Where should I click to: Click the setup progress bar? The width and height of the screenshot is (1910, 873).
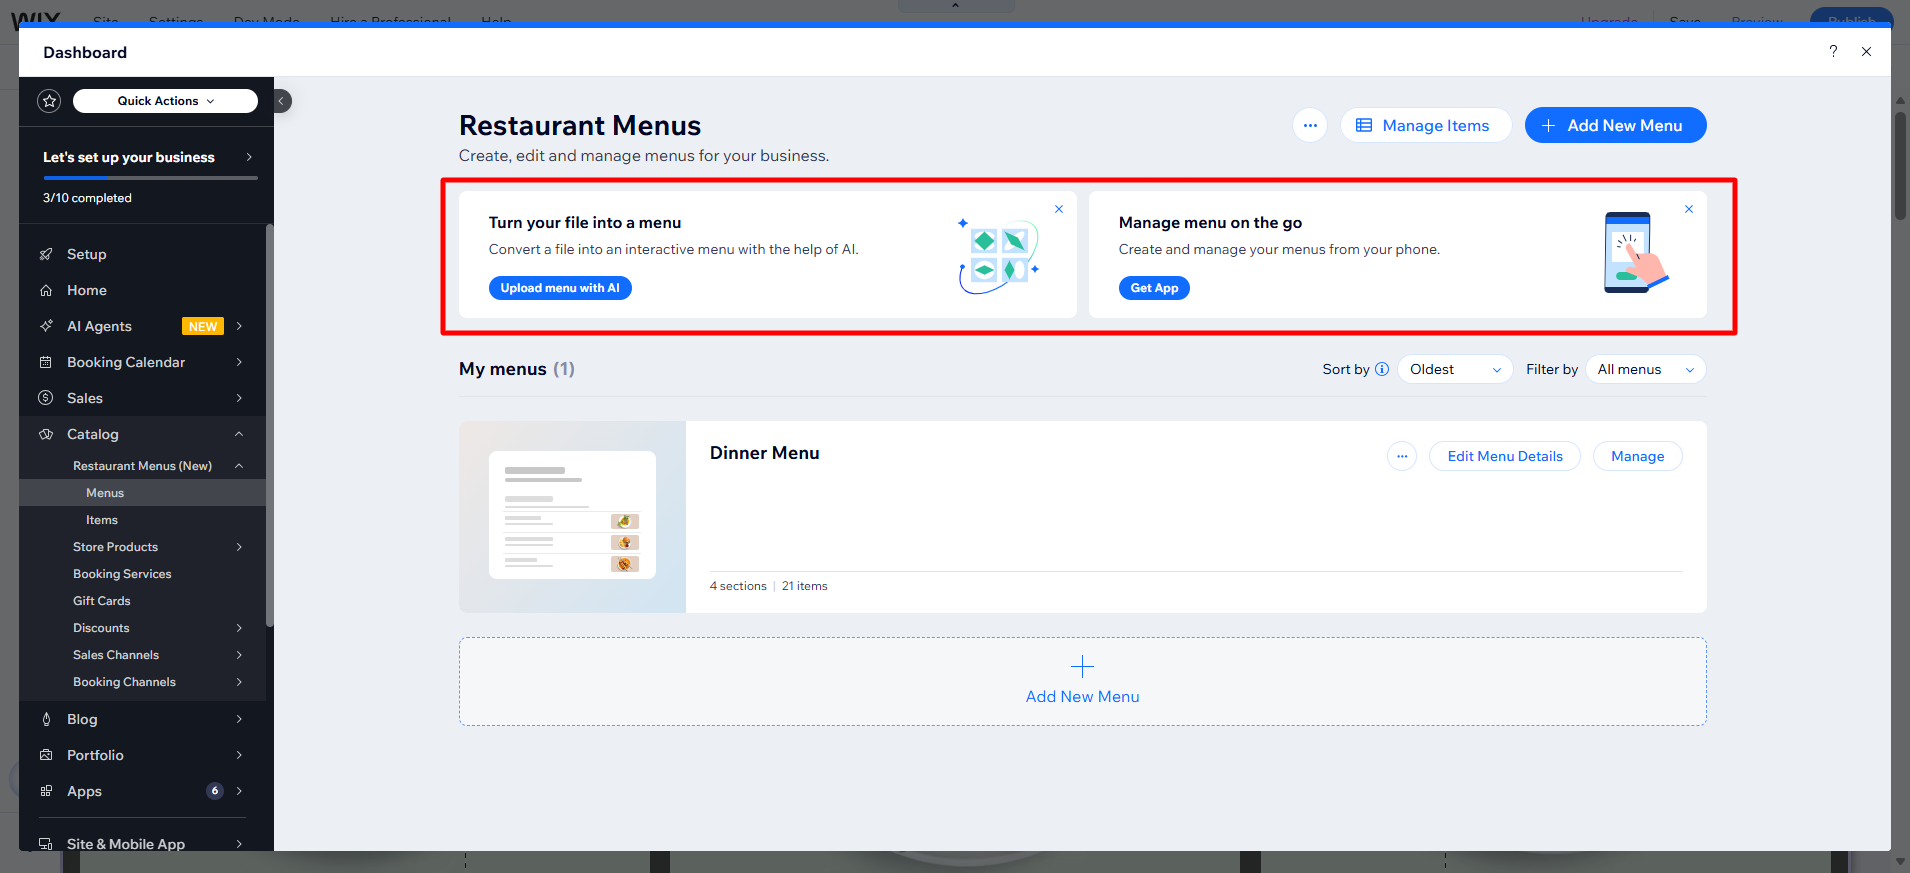click(150, 178)
